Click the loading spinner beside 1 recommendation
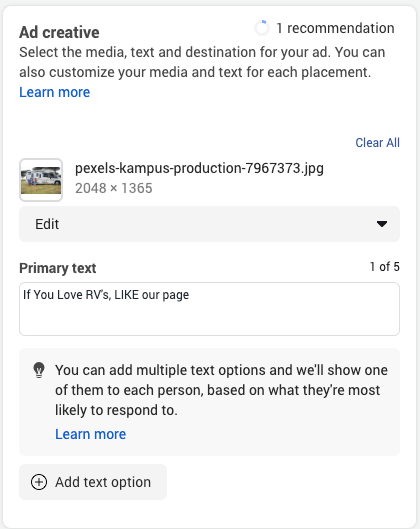Screen dimensions: 420x529 (x=262, y=28)
